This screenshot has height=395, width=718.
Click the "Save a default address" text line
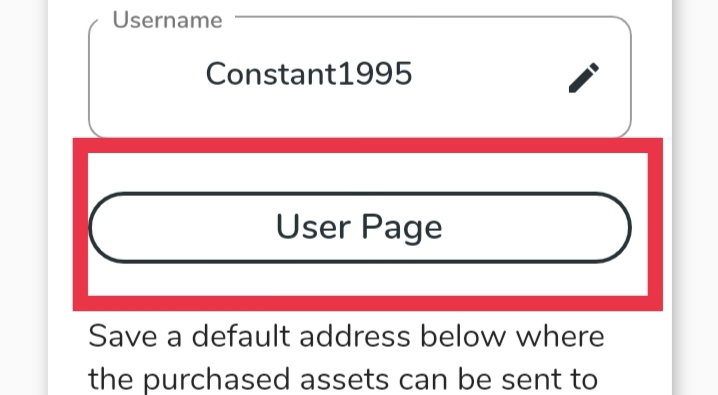347,336
